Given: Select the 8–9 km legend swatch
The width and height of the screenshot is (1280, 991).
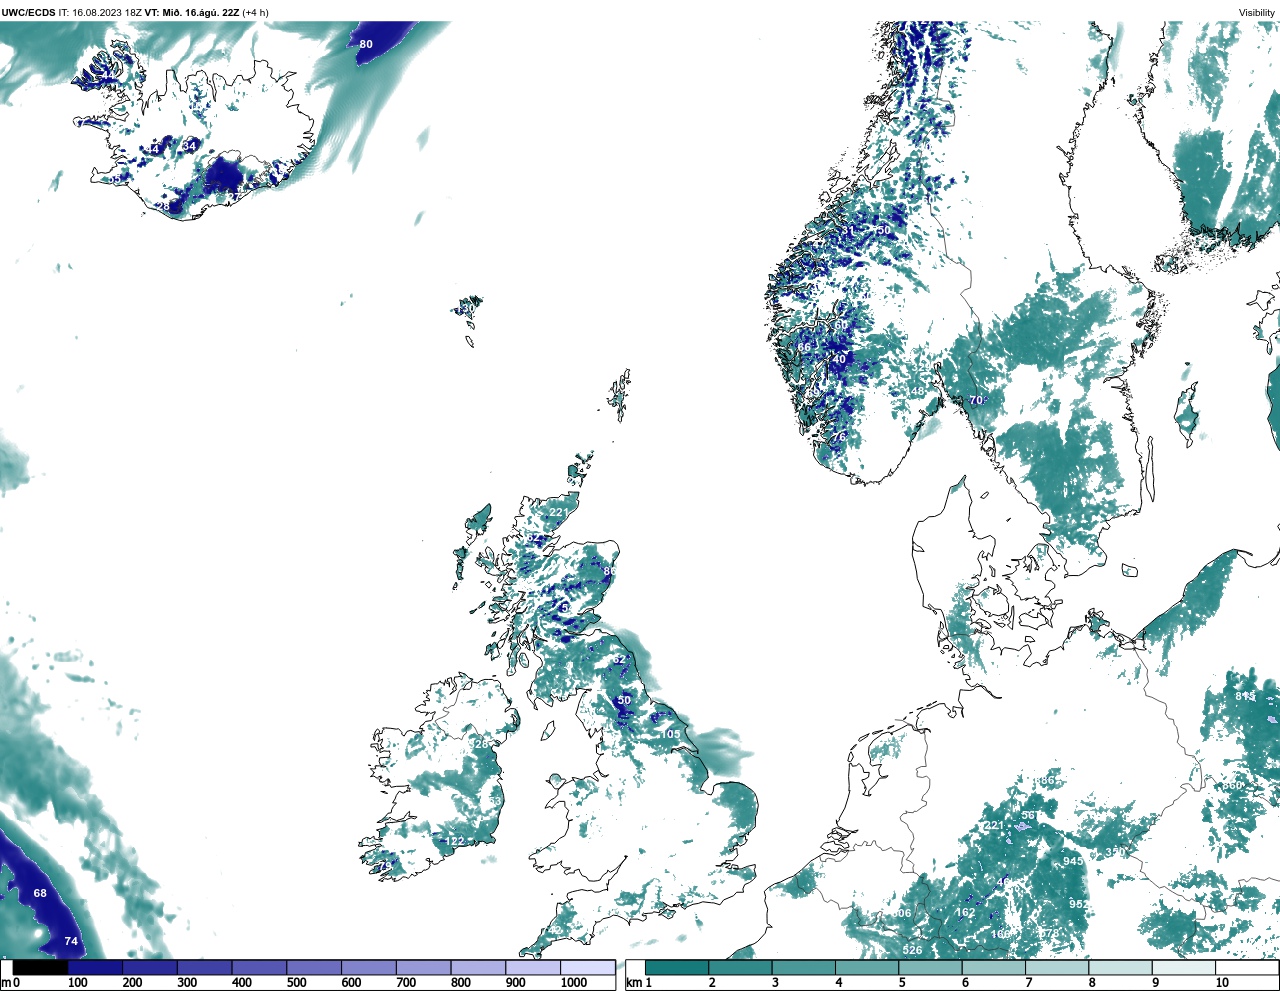Looking at the screenshot, I should [1120, 968].
